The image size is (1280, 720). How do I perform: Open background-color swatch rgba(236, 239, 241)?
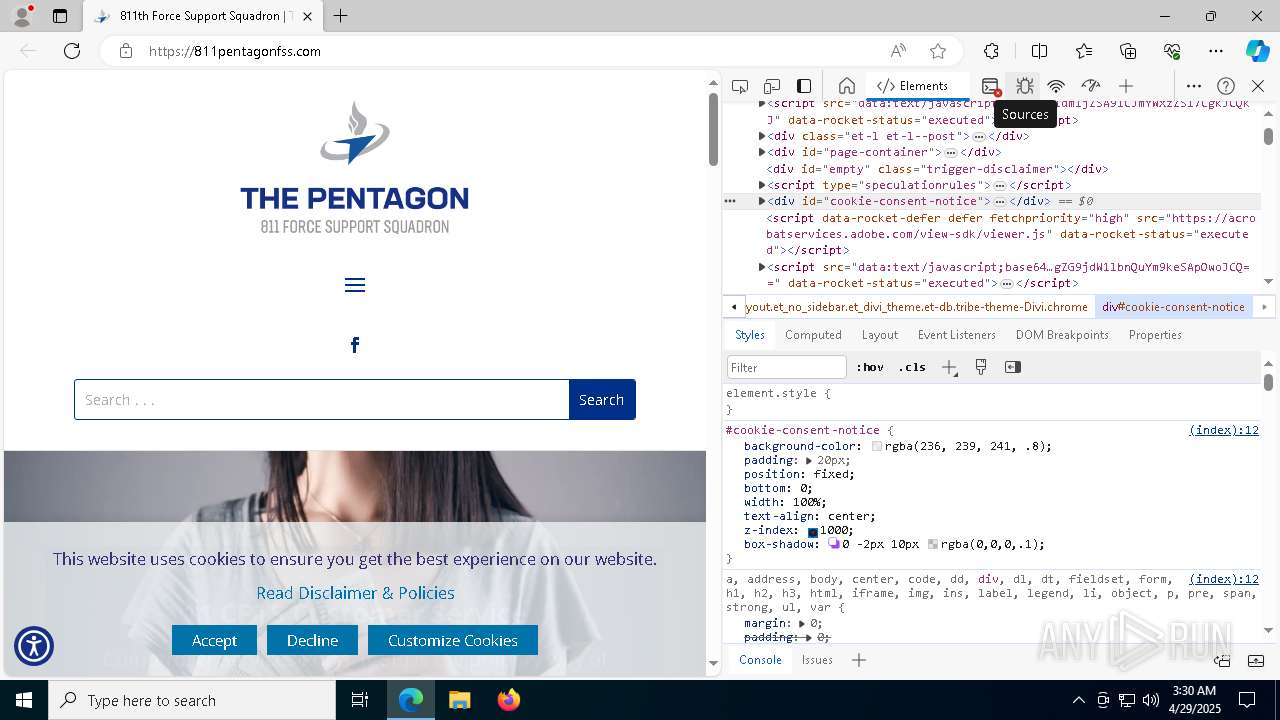(877, 447)
